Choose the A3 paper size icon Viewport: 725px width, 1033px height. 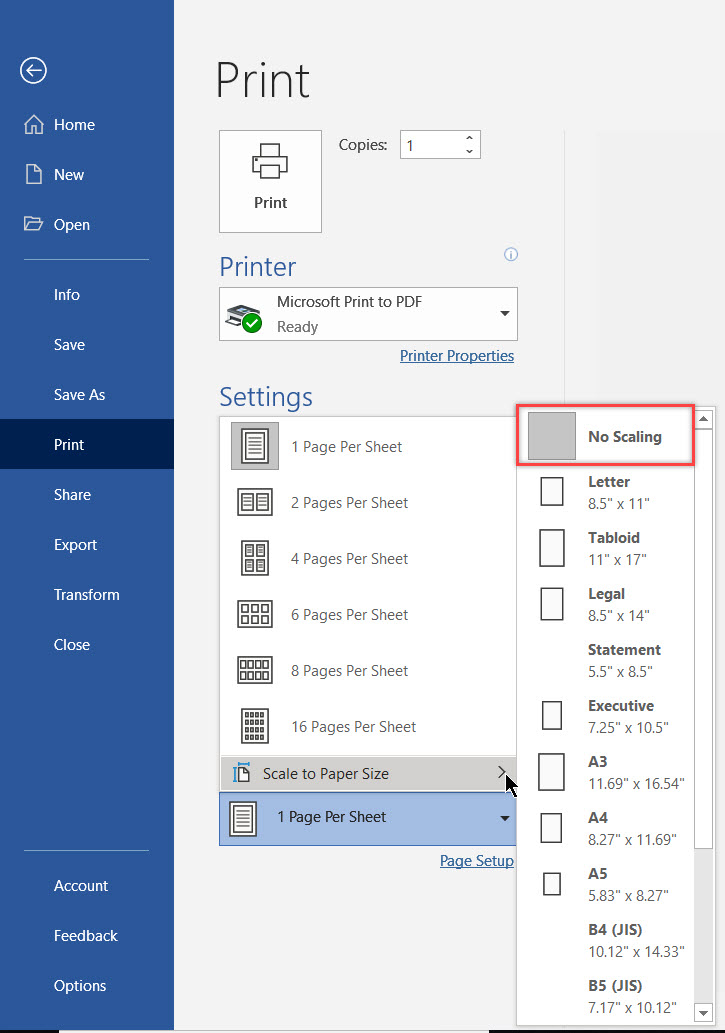pos(552,772)
